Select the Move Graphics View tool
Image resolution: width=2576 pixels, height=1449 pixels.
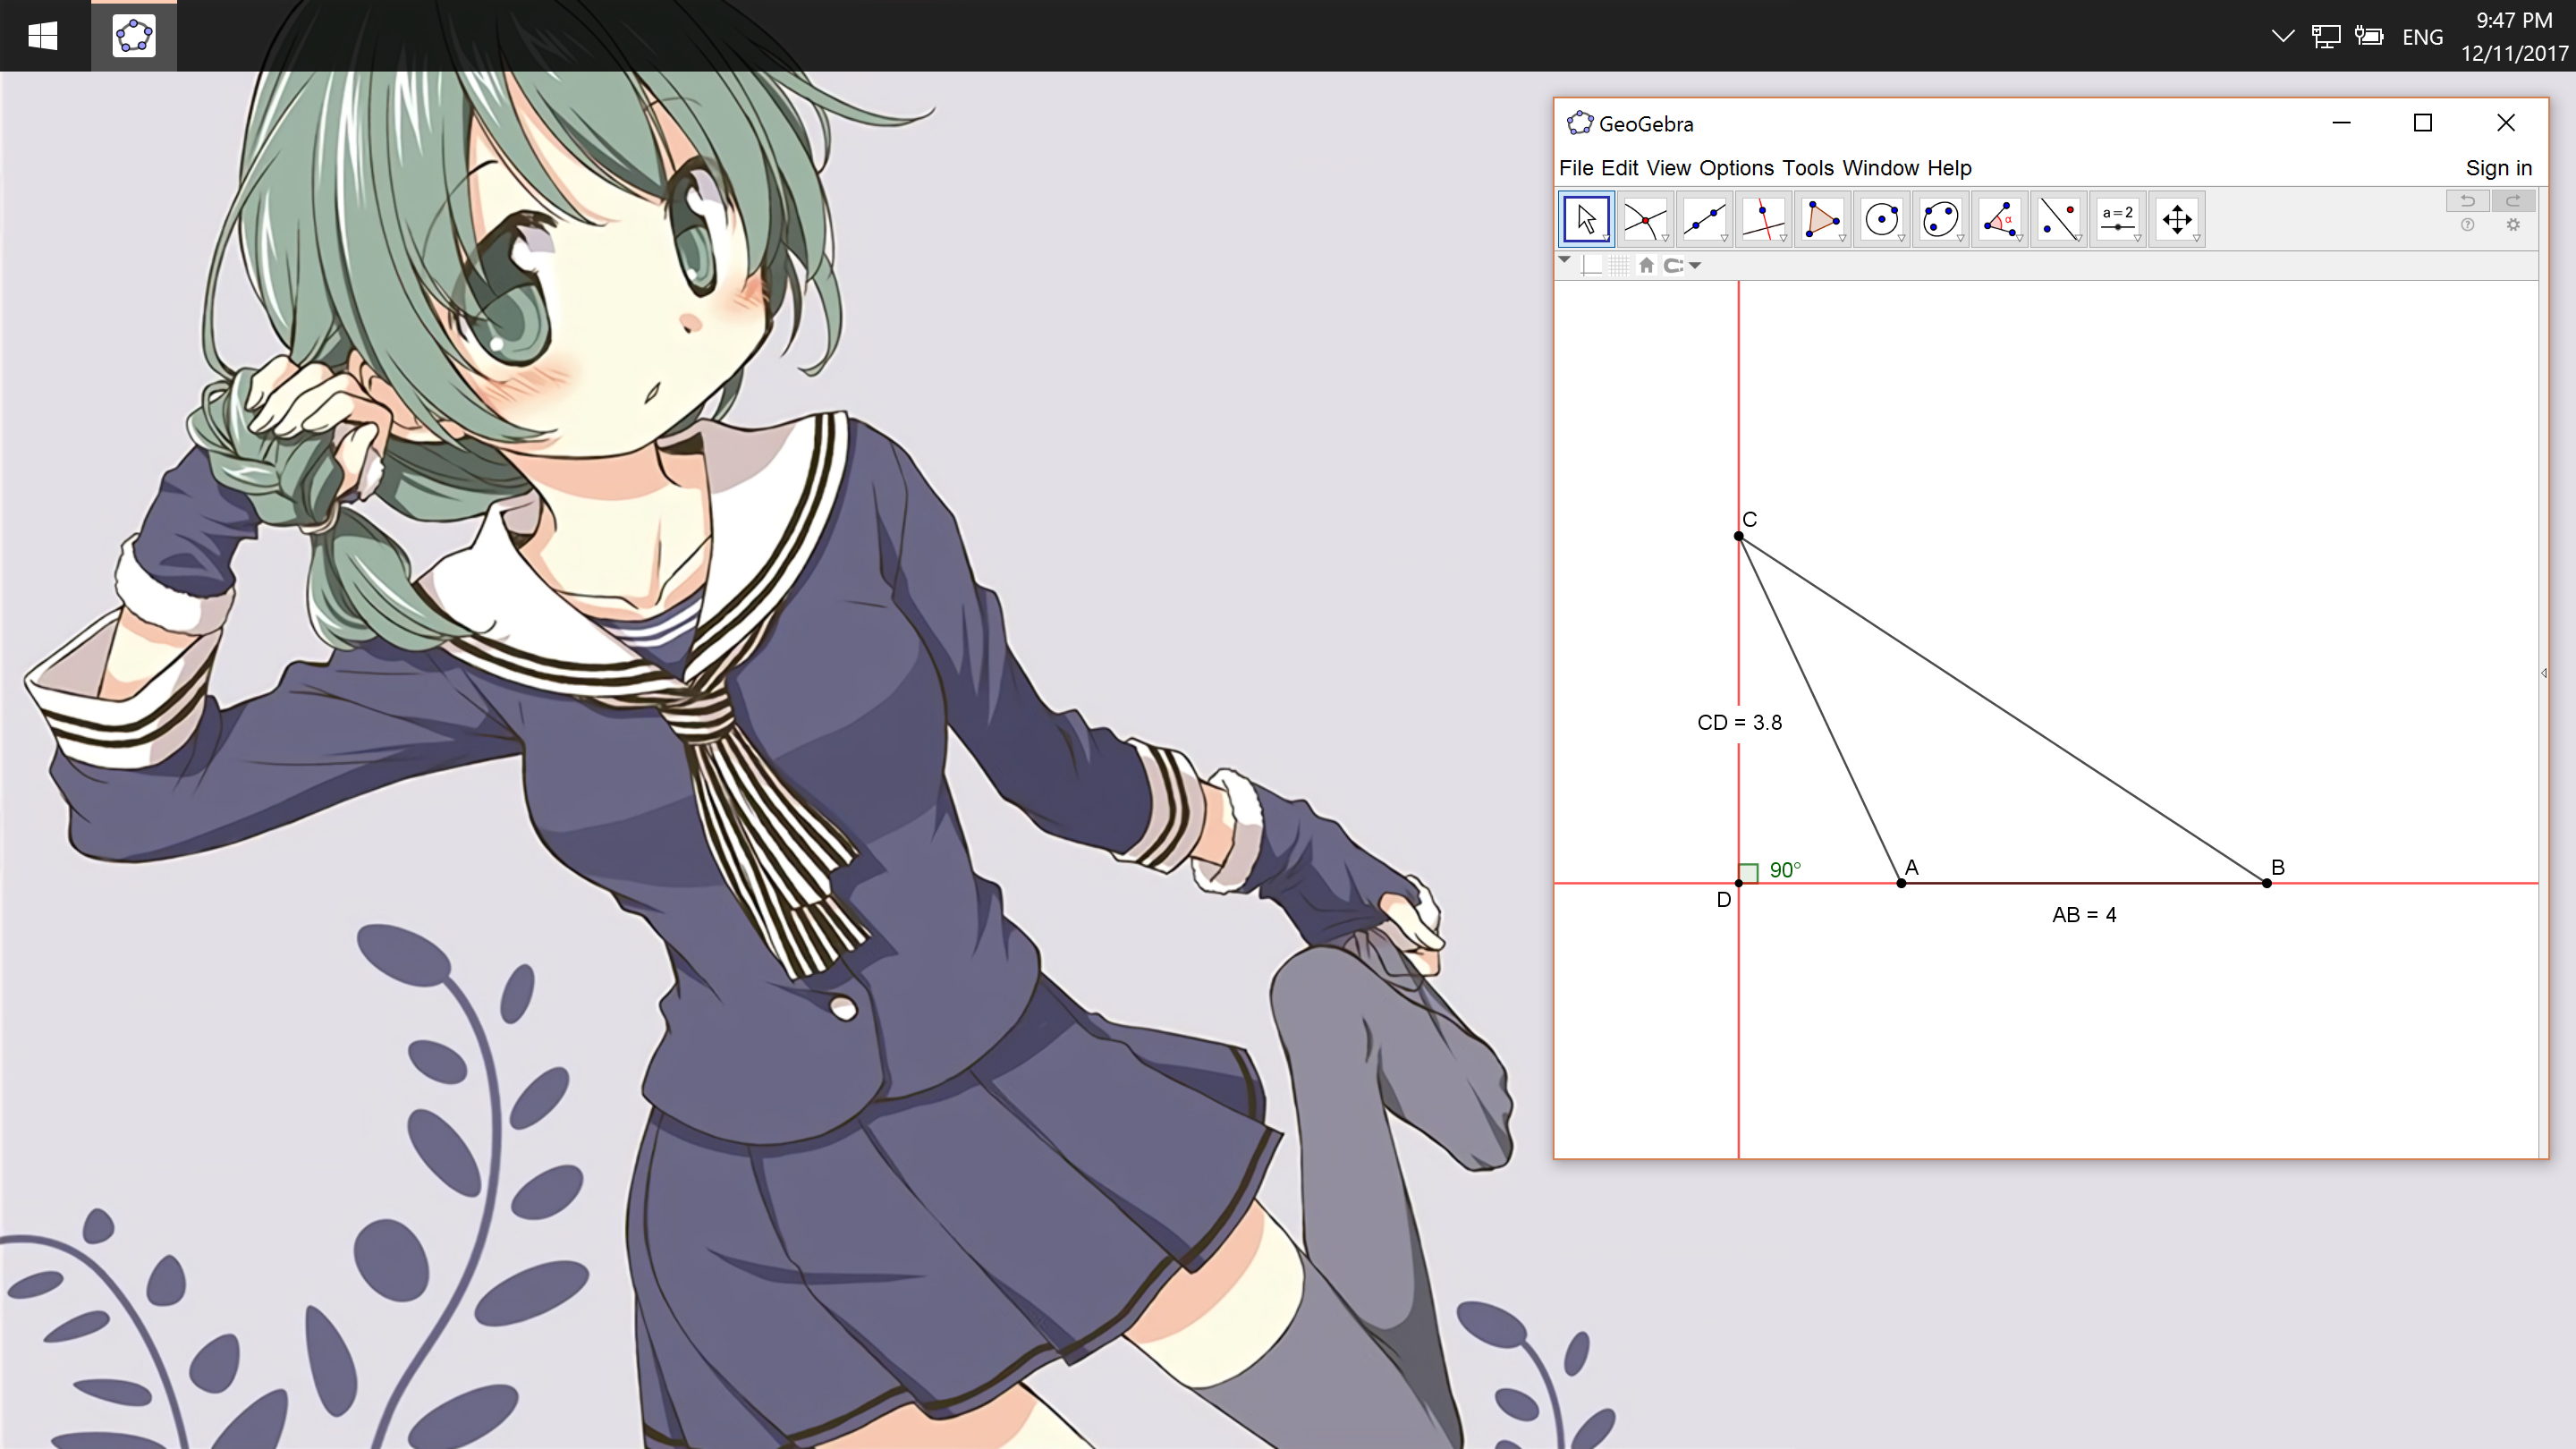tap(2177, 219)
